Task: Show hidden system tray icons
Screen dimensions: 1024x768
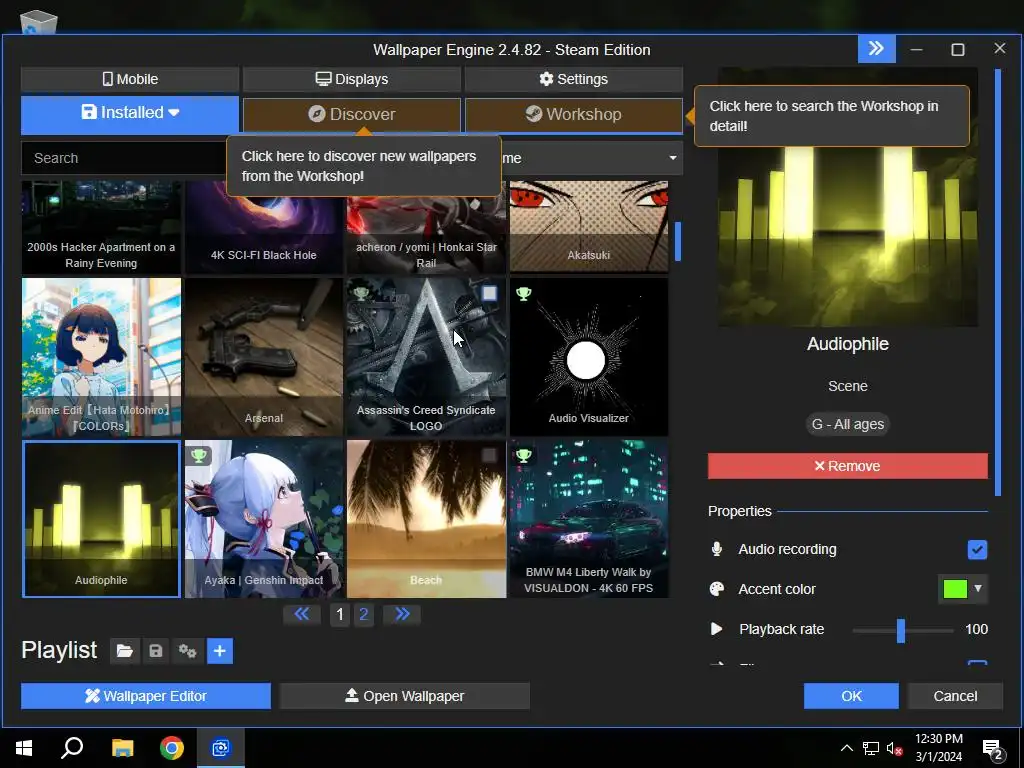Action: coord(846,748)
